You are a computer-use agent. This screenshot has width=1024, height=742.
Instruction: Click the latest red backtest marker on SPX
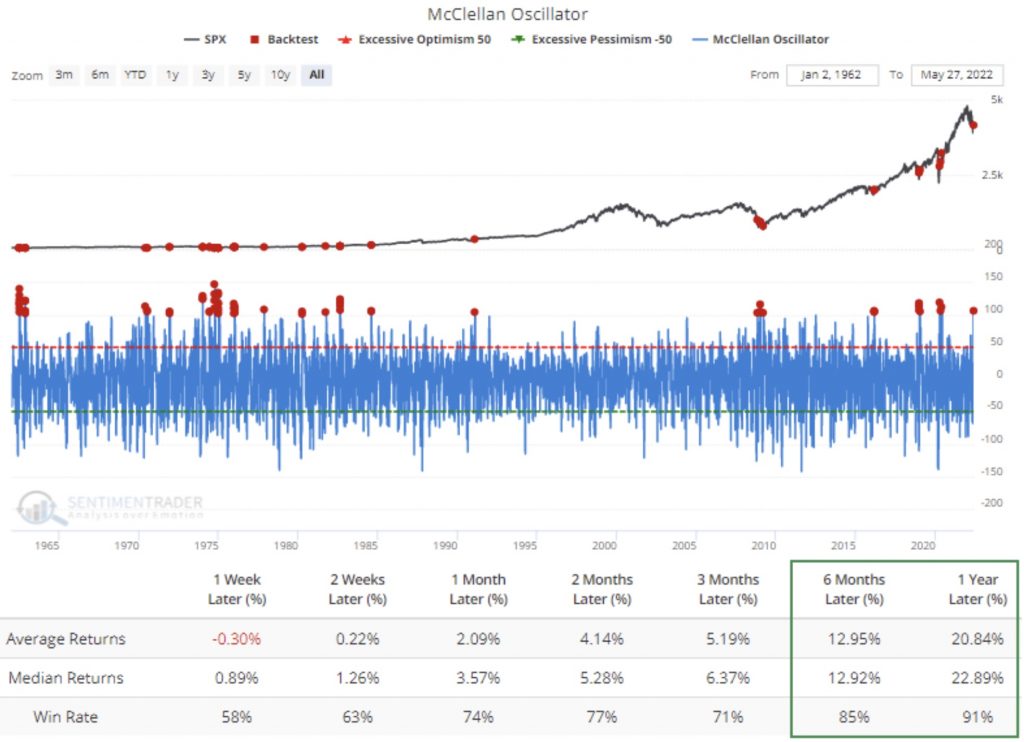(x=973, y=125)
